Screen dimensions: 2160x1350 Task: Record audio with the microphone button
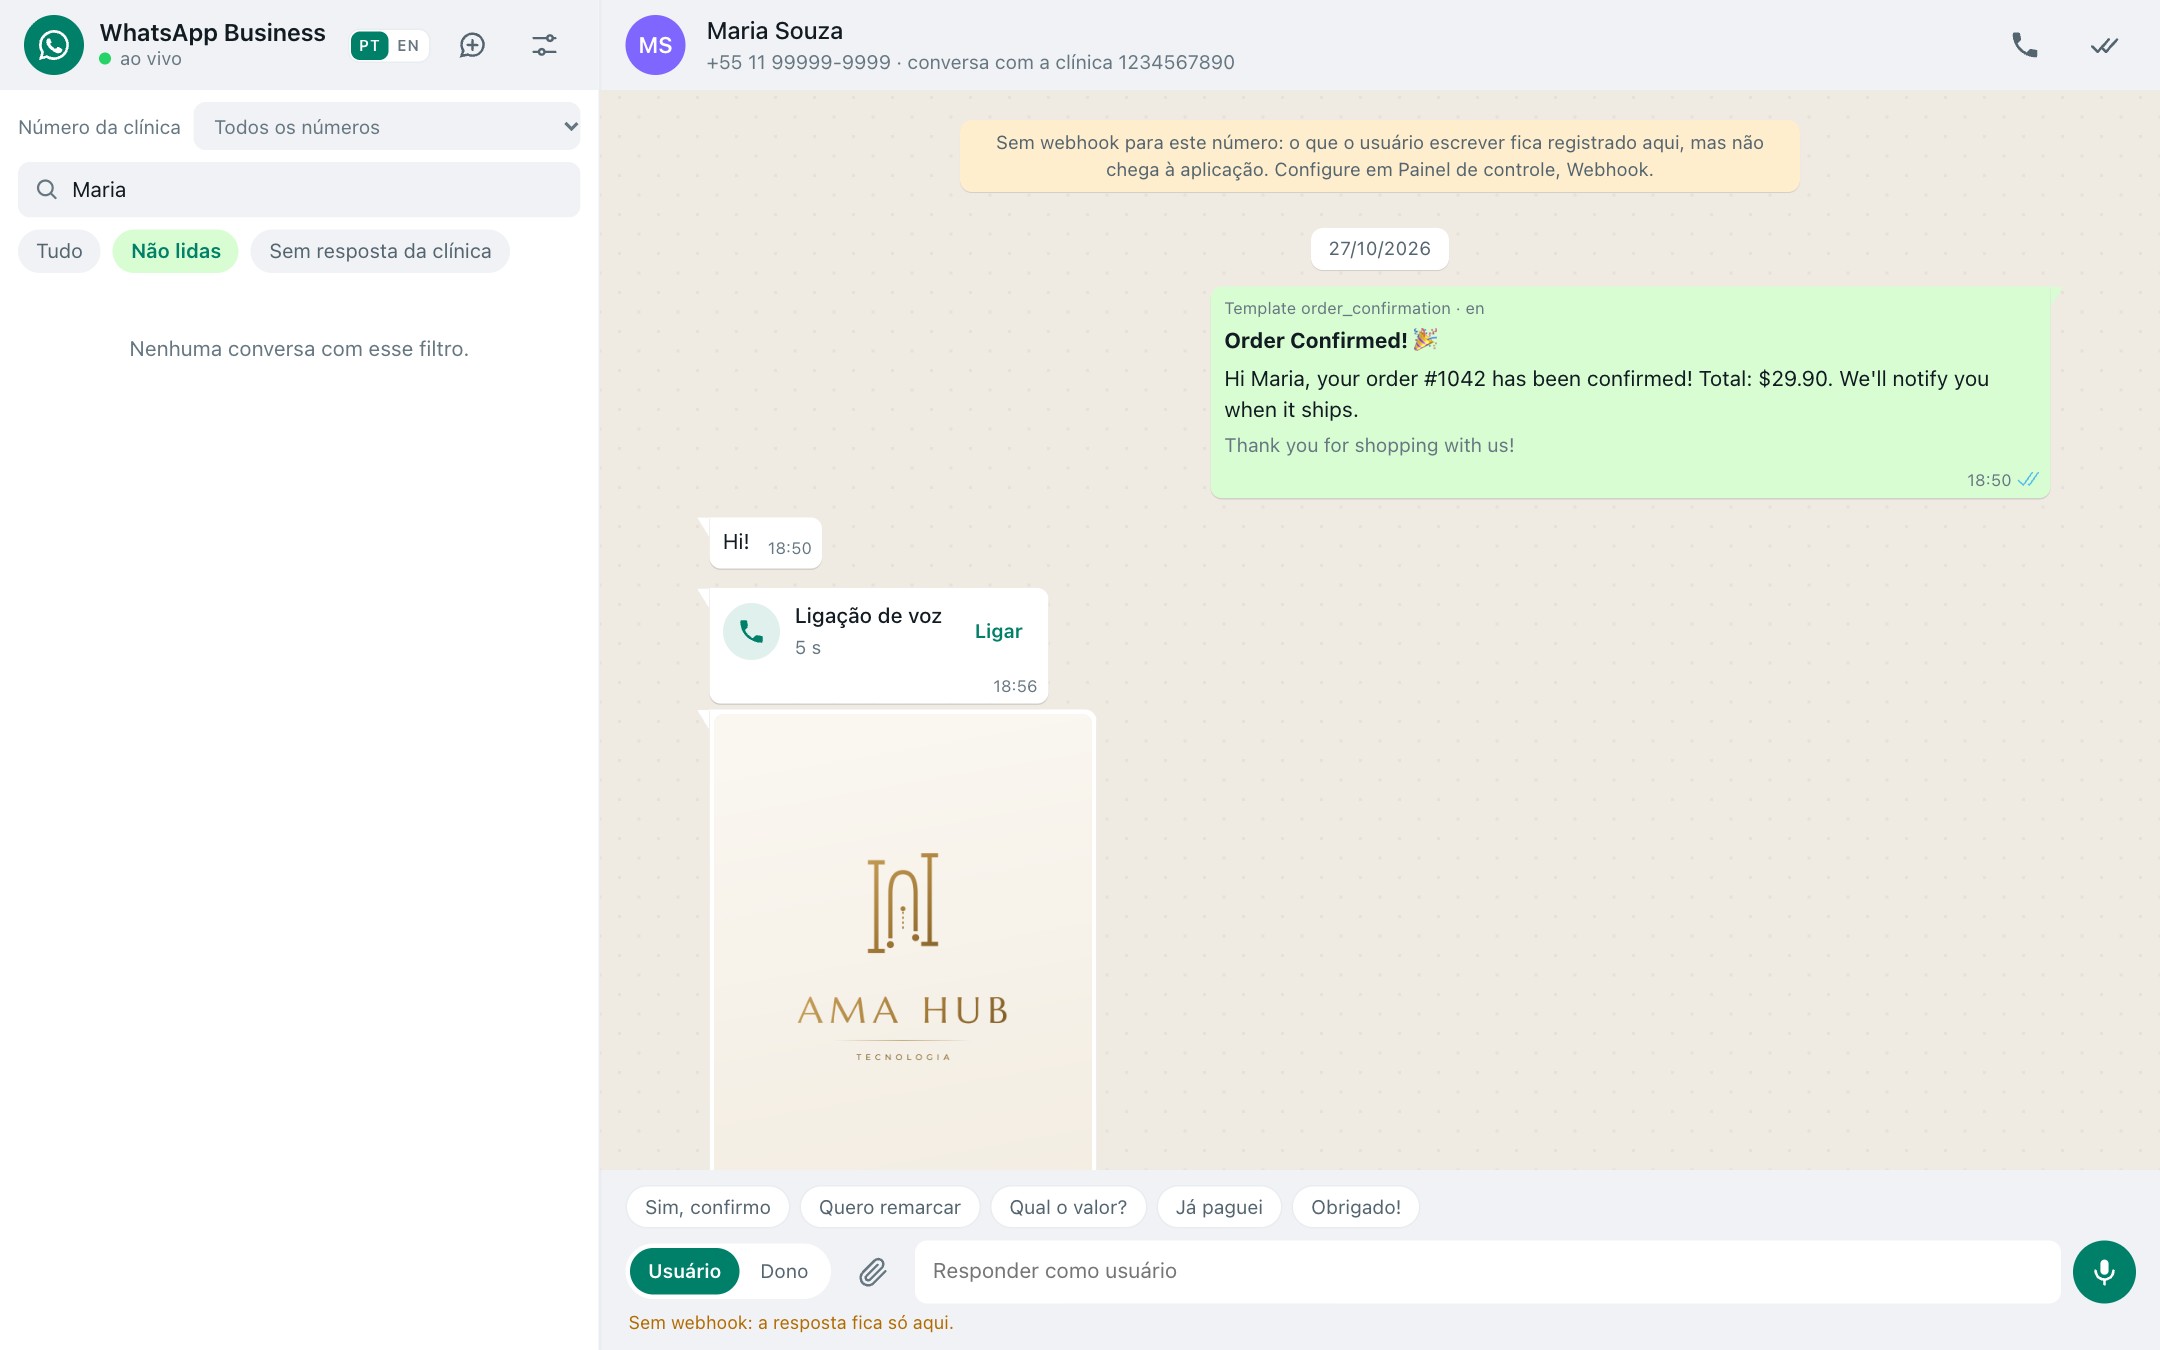(x=2104, y=1271)
